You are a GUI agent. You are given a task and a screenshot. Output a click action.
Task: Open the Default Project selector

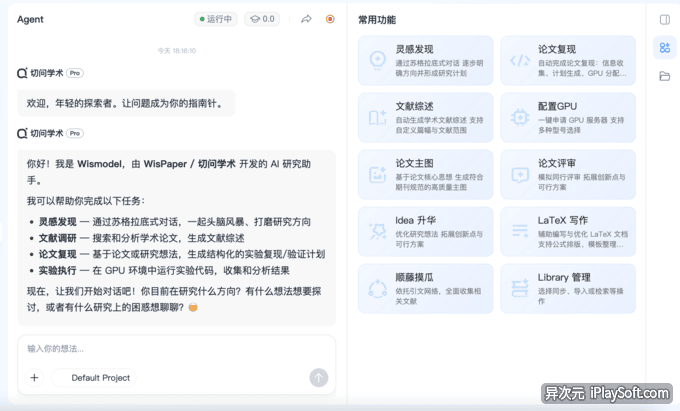point(94,378)
